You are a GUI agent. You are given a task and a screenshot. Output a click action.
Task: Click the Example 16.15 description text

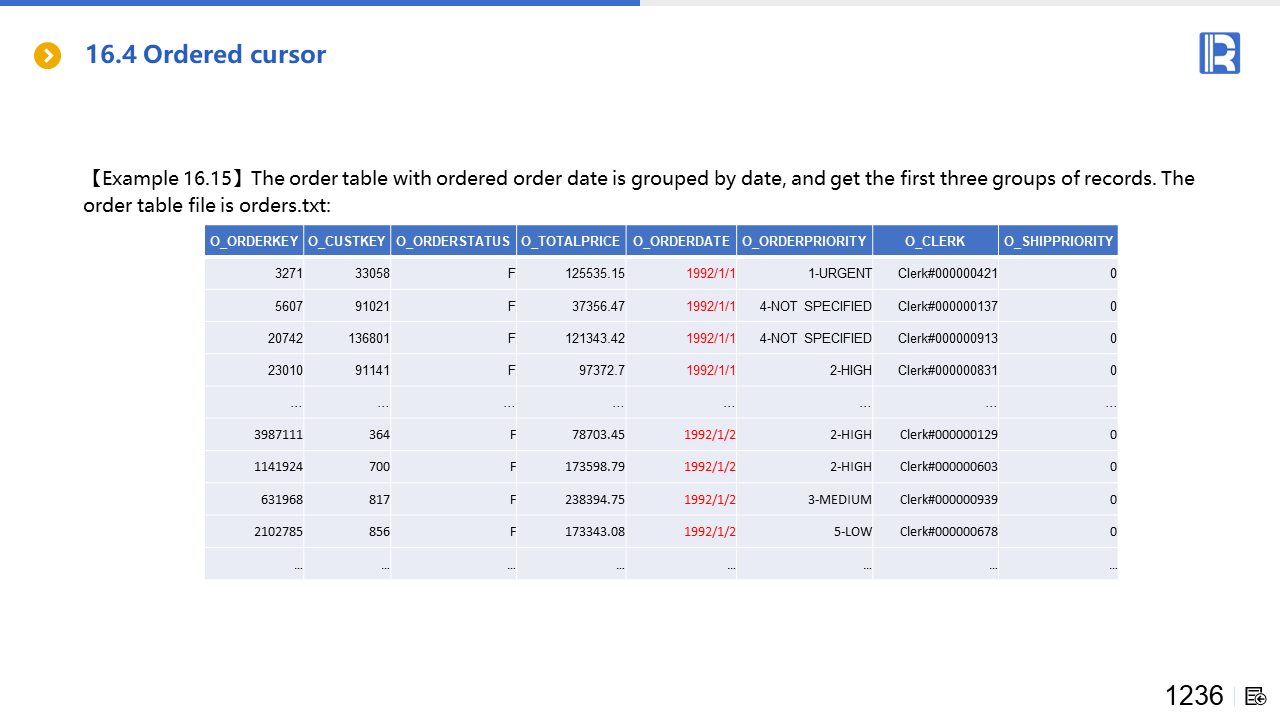639,191
